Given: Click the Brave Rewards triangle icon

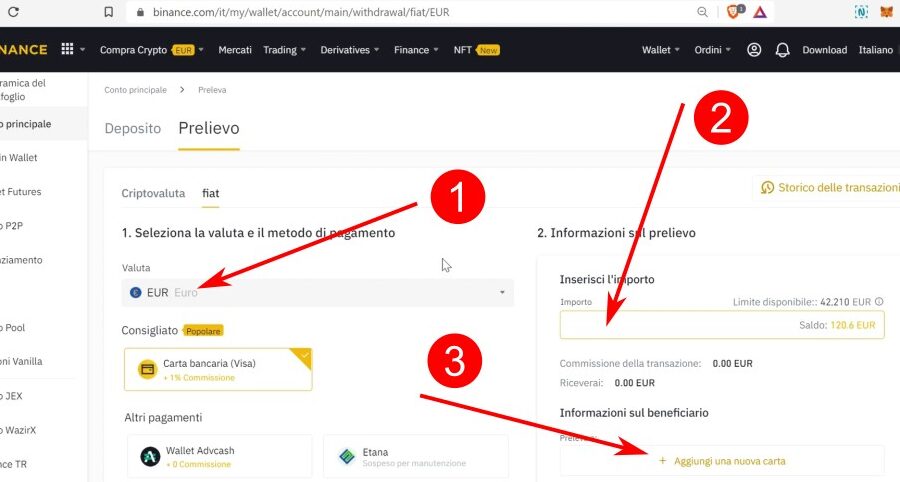Looking at the screenshot, I should [x=760, y=11].
